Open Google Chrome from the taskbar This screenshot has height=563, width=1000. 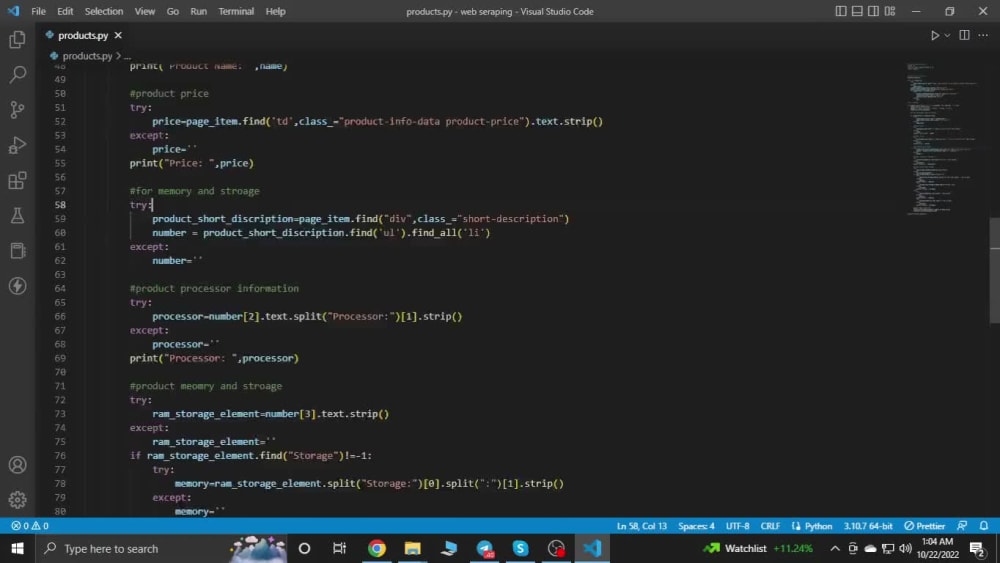pyautogui.click(x=376, y=548)
